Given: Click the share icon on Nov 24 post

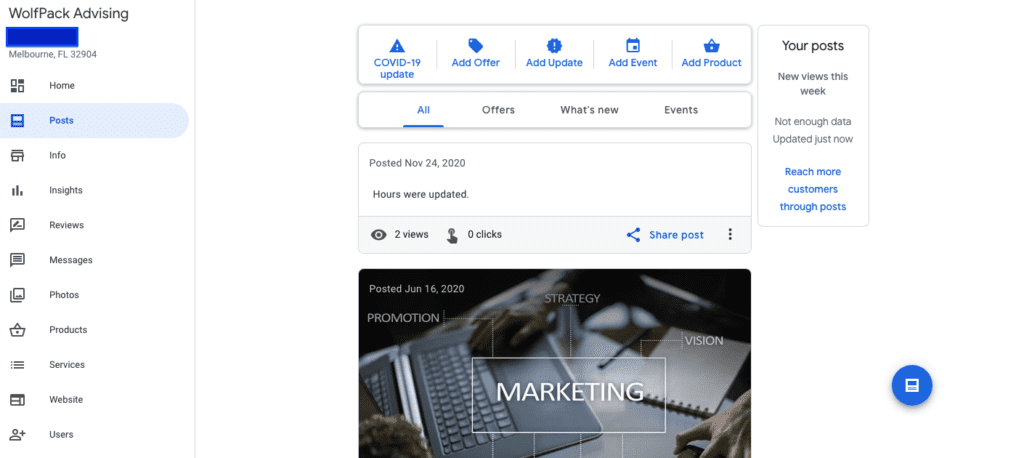Looking at the screenshot, I should 633,235.
